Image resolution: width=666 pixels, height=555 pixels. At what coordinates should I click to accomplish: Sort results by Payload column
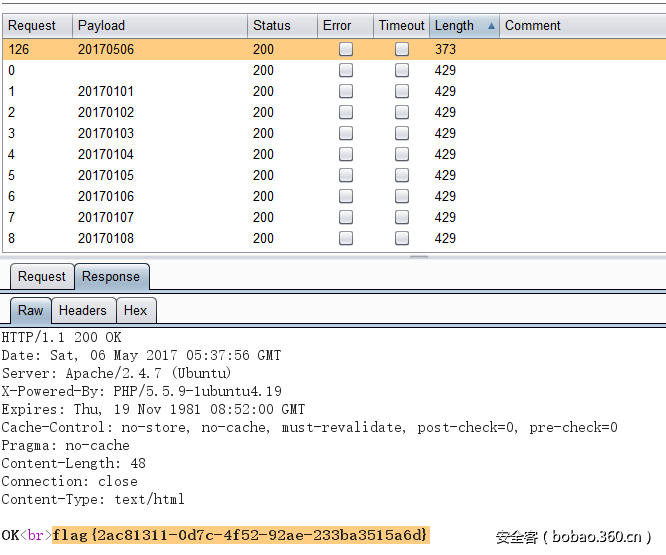click(x=101, y=26)
